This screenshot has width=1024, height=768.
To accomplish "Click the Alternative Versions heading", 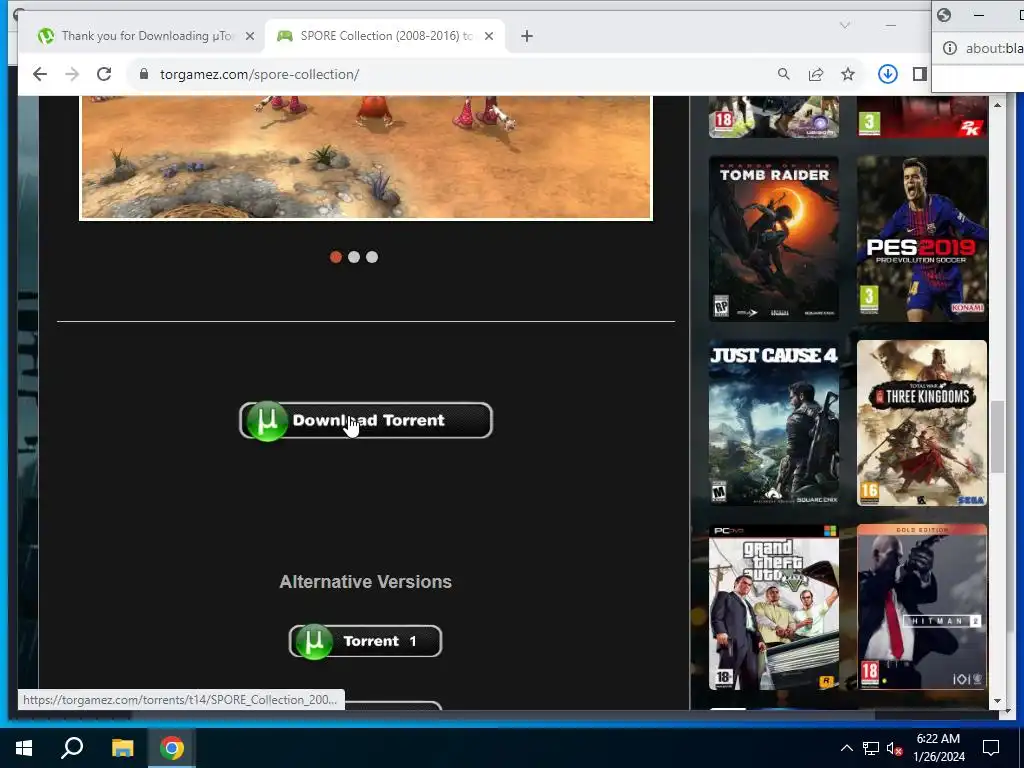I will coord(366,582).
